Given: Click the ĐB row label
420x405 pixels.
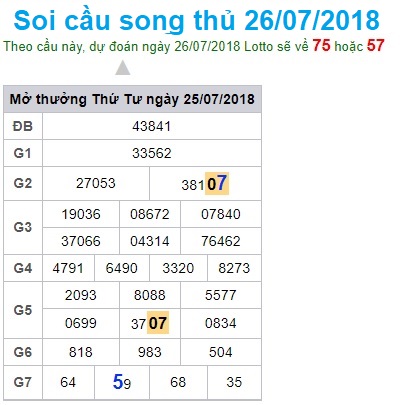Looking at the screenshot, I should 23,126.
